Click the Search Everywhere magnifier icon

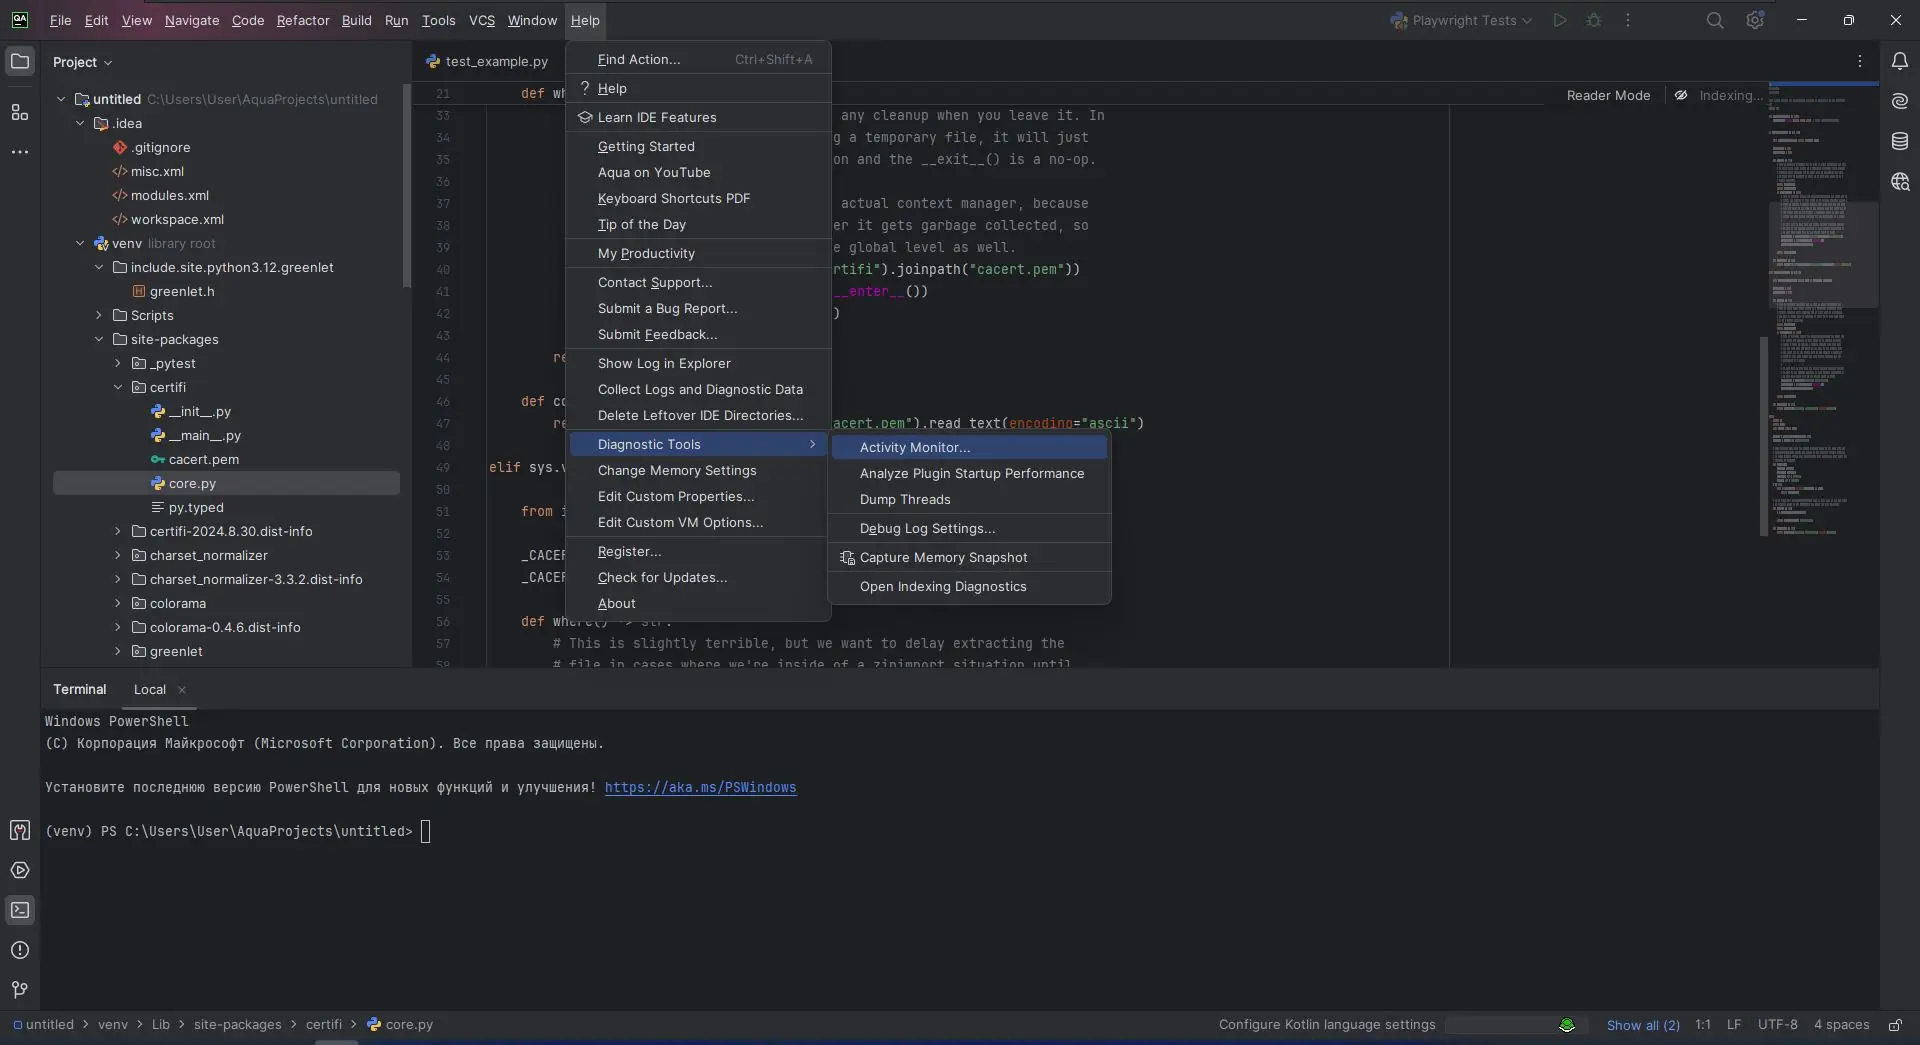(1714, 21)
